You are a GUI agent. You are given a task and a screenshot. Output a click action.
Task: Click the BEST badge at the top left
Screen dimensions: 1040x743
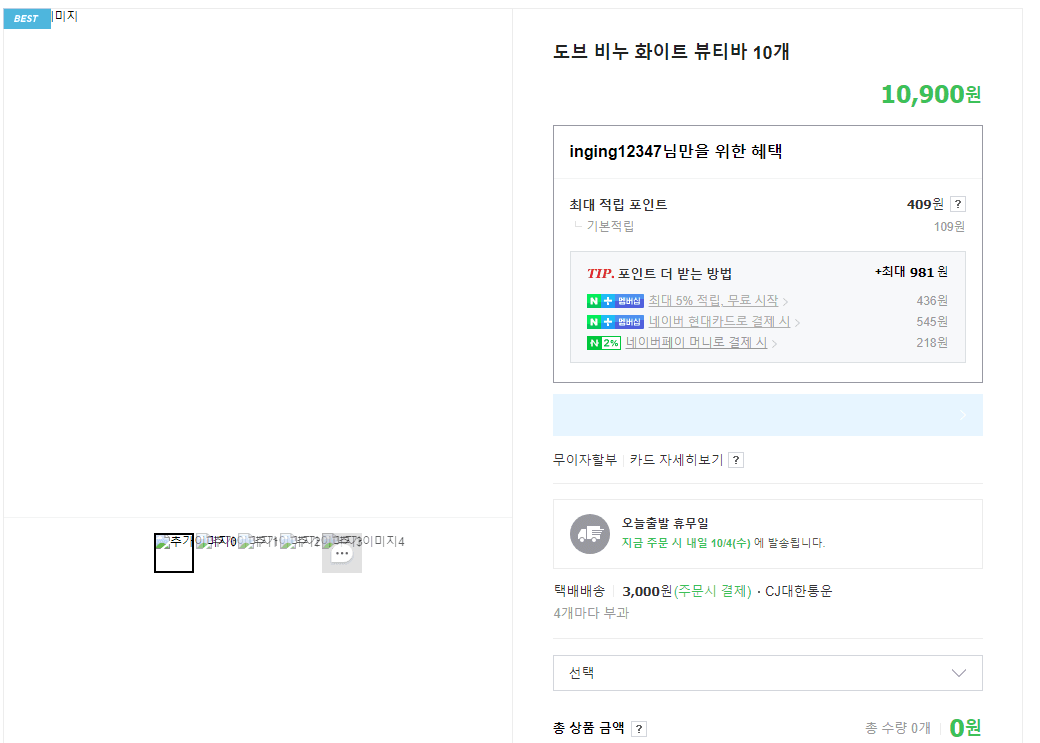pos(26,18)
